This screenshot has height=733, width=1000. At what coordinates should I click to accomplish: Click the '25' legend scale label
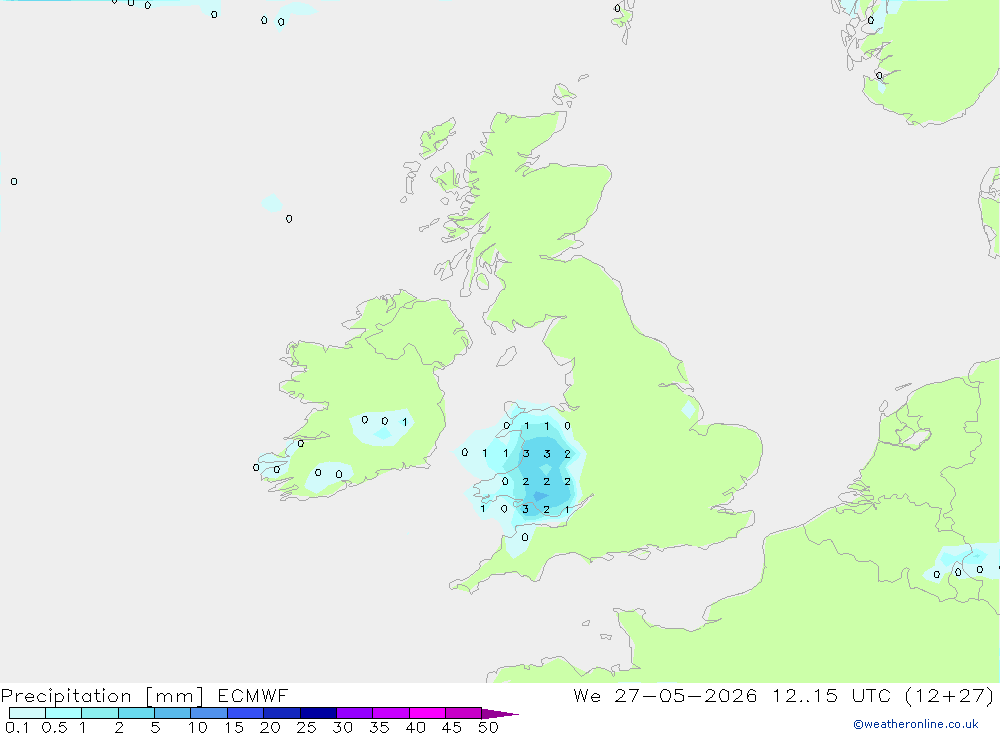pos(306,727)
